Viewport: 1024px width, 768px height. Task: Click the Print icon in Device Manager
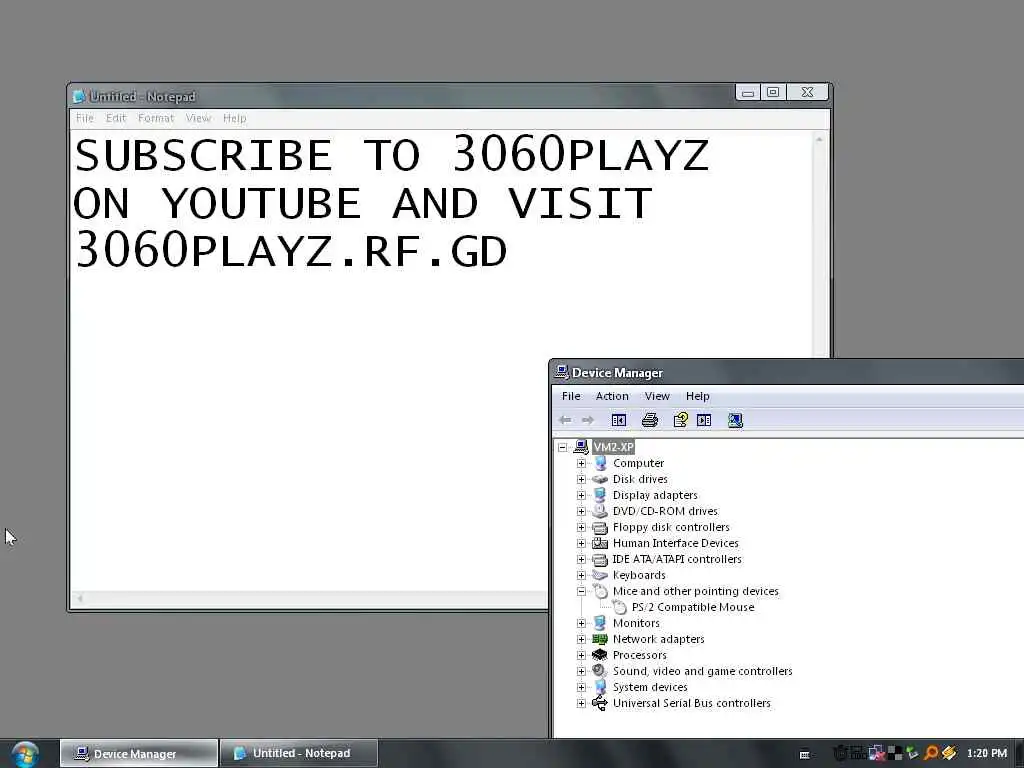click(x=649, y=420)
